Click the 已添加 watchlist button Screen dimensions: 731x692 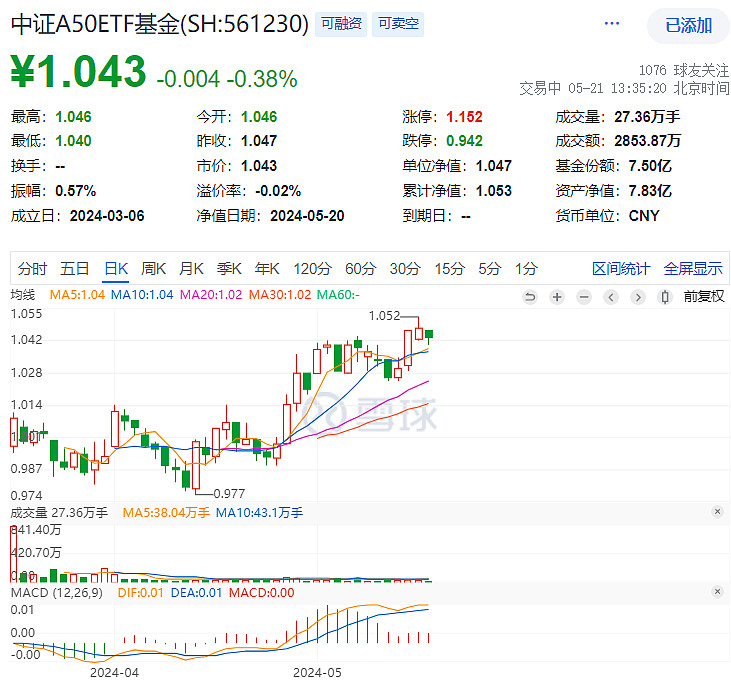[688, 25]
